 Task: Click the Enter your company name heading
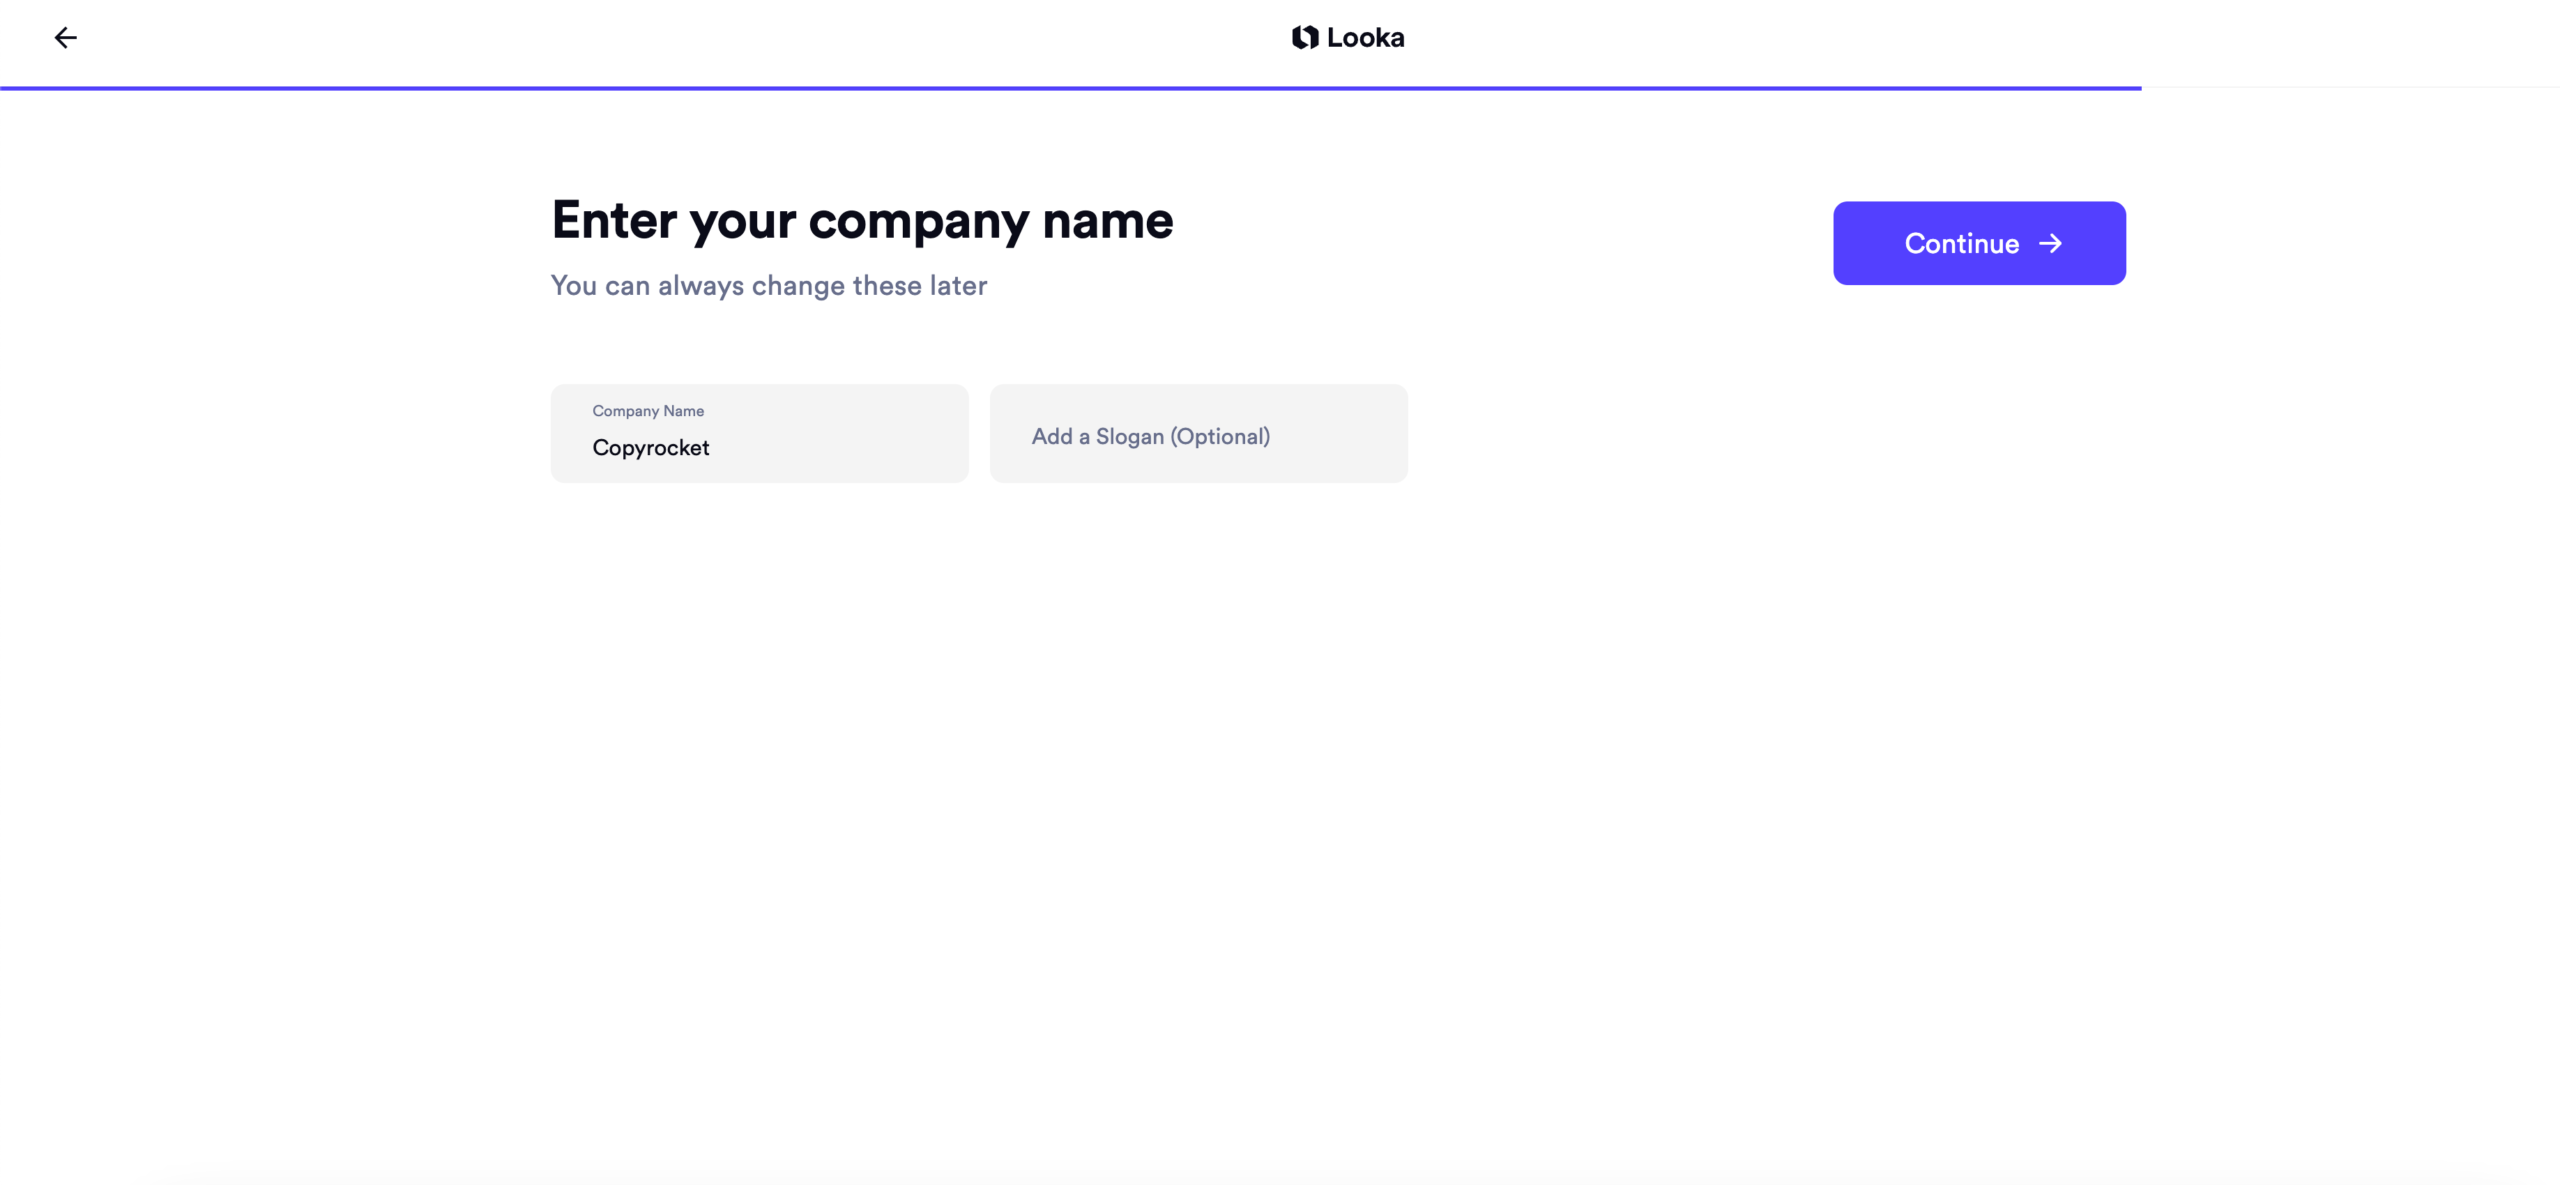[861, 220]
